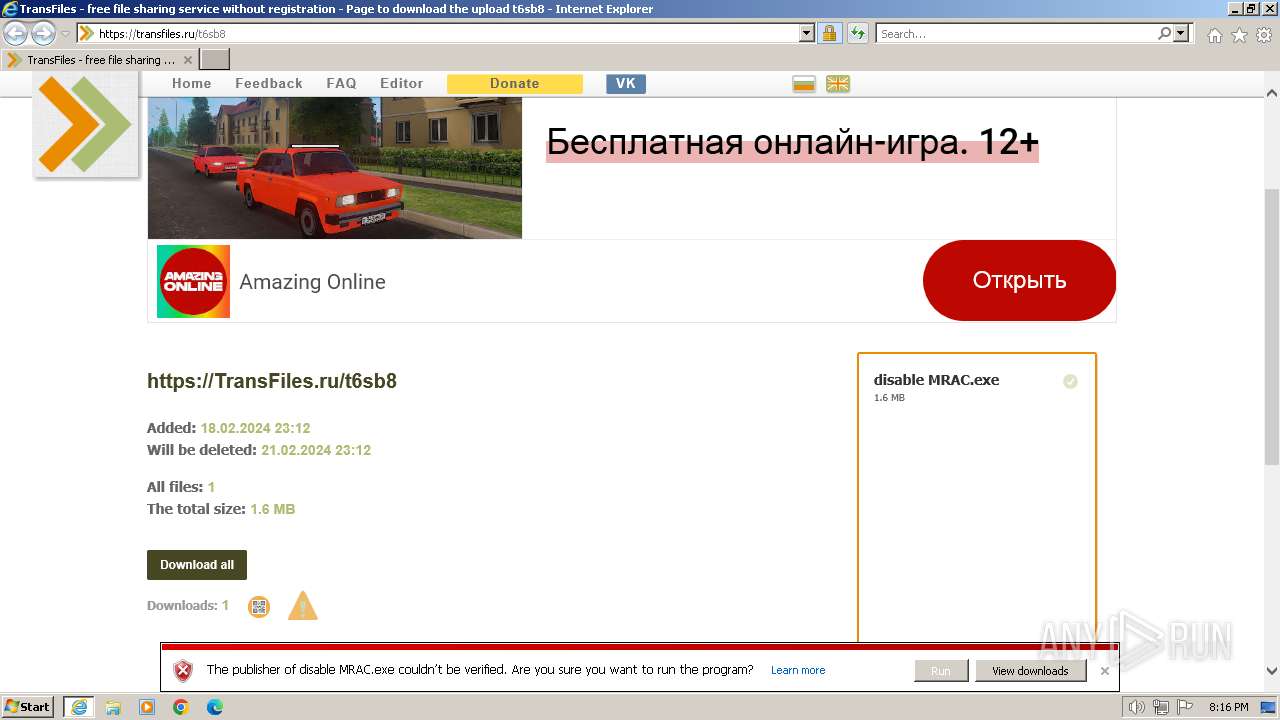Click the security lock icon
Screen dimensions: 1280x720
[x=829, y=34]
